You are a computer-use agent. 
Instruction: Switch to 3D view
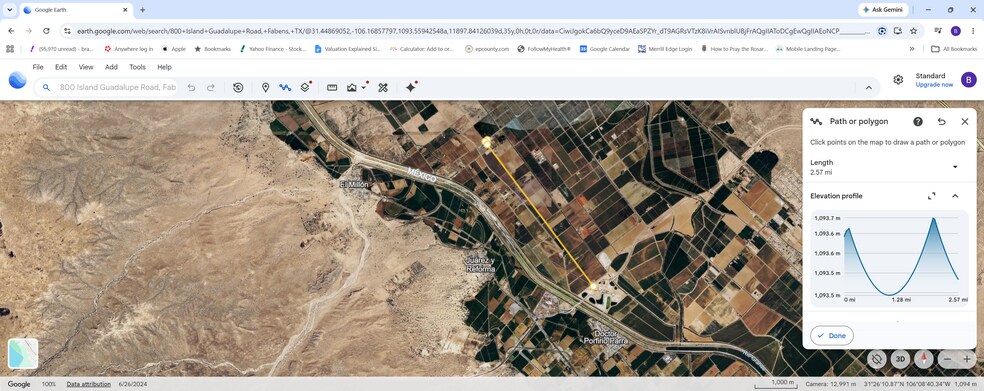[901, 359]
